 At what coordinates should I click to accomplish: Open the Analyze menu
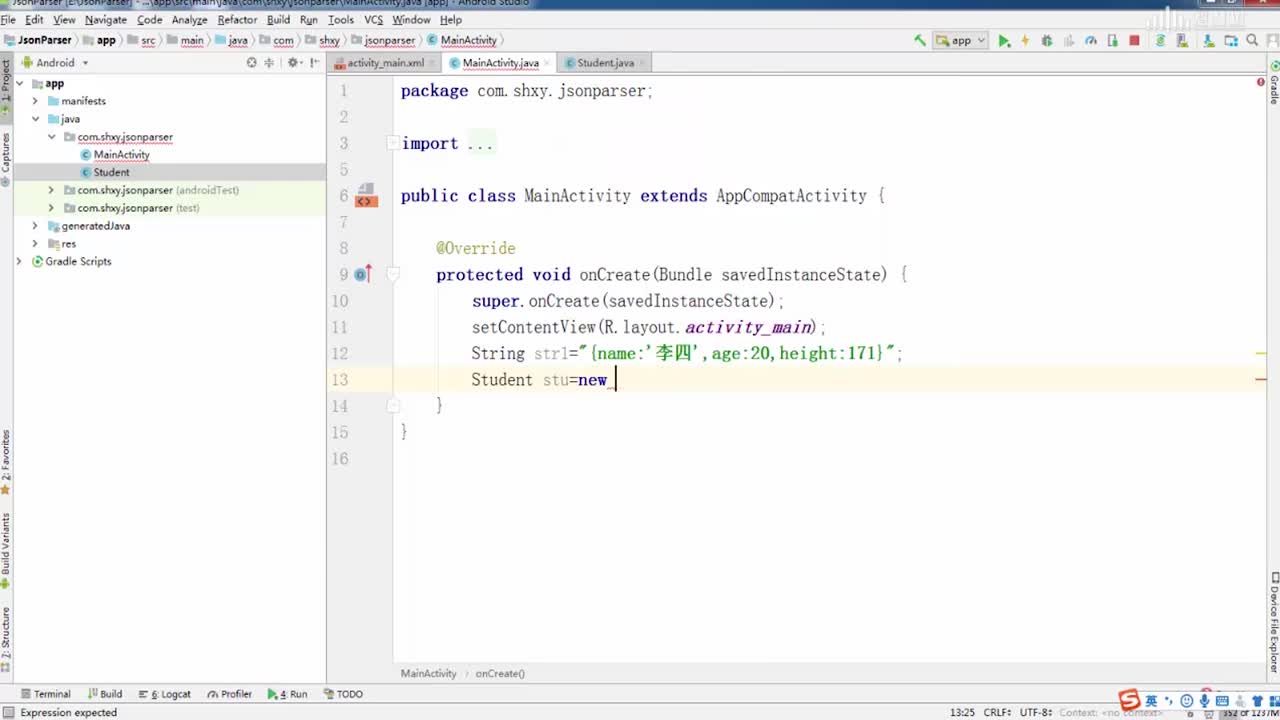189,19
